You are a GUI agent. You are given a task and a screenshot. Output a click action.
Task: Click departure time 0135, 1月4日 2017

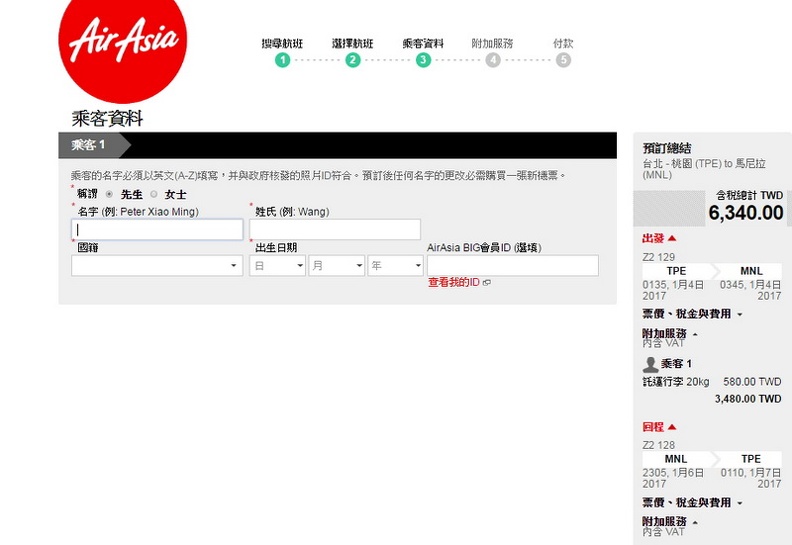coord(673,290)
